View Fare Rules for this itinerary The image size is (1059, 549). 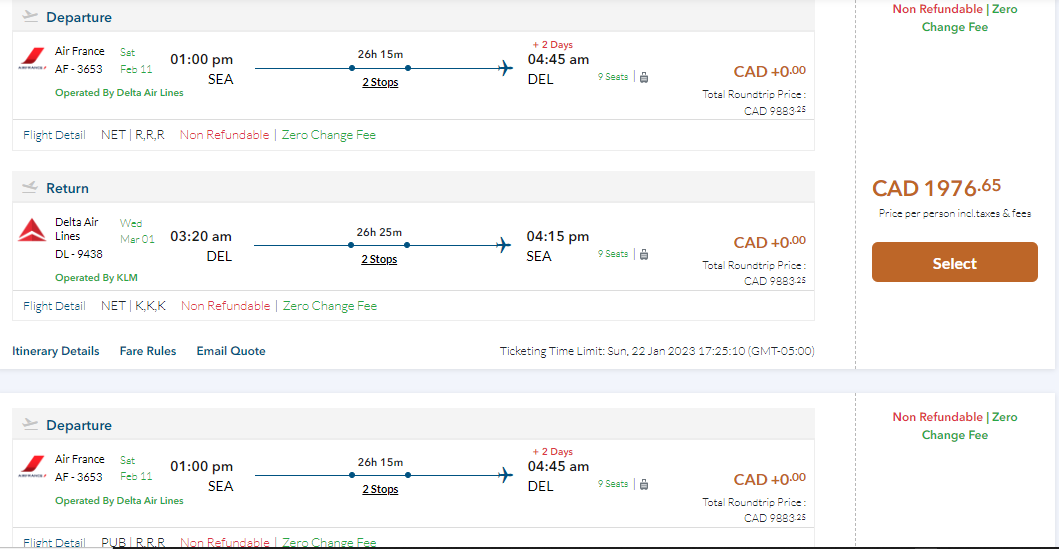(x=148, y=351)
